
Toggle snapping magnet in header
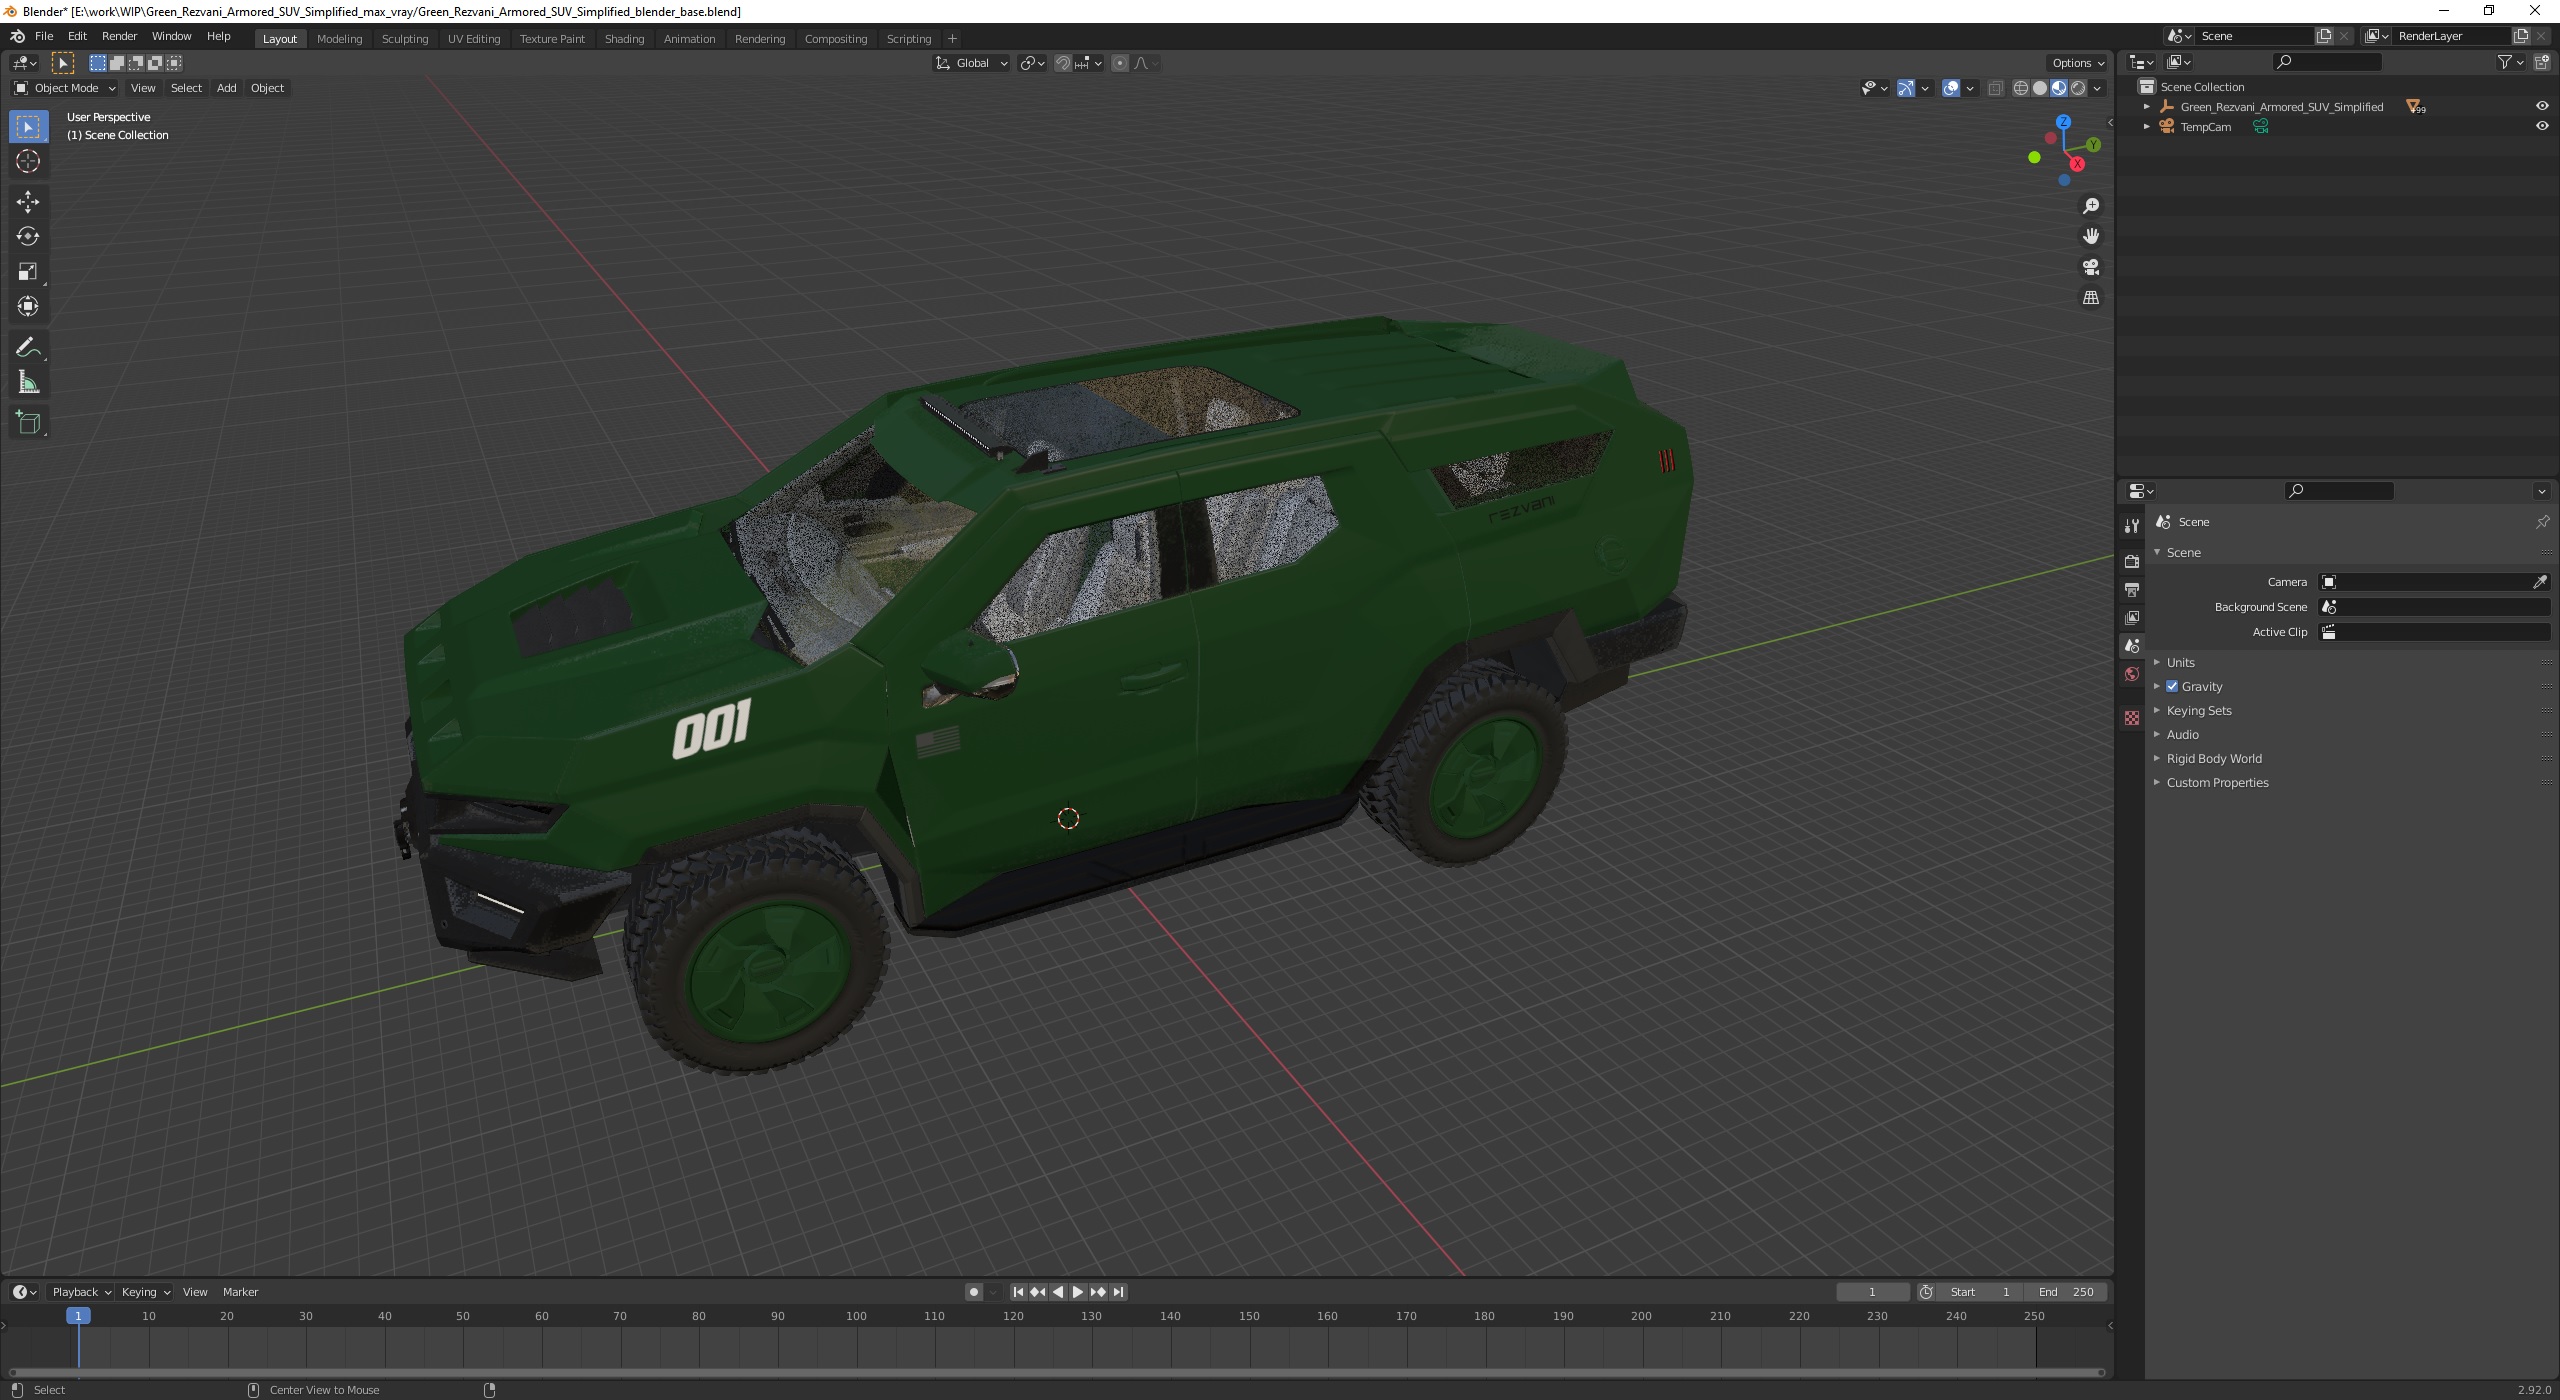[x=1063, y=63]
